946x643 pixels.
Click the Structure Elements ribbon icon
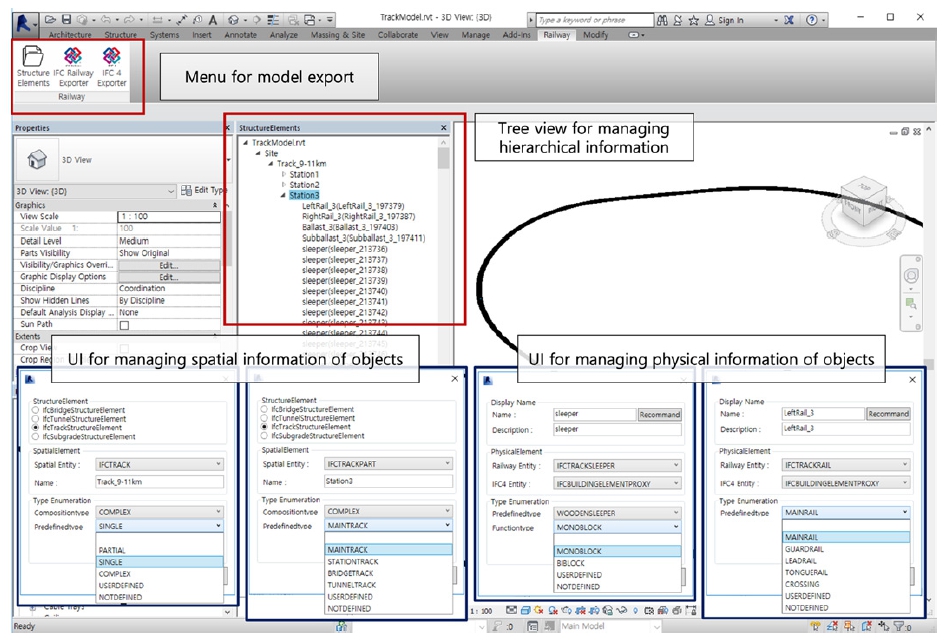coord(33,66)
